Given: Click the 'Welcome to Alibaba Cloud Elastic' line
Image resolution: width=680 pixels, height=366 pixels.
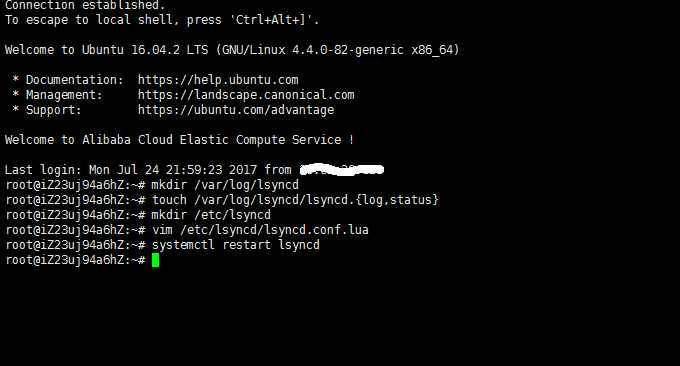Looking at the screenshot, I should tap(180, 140).
